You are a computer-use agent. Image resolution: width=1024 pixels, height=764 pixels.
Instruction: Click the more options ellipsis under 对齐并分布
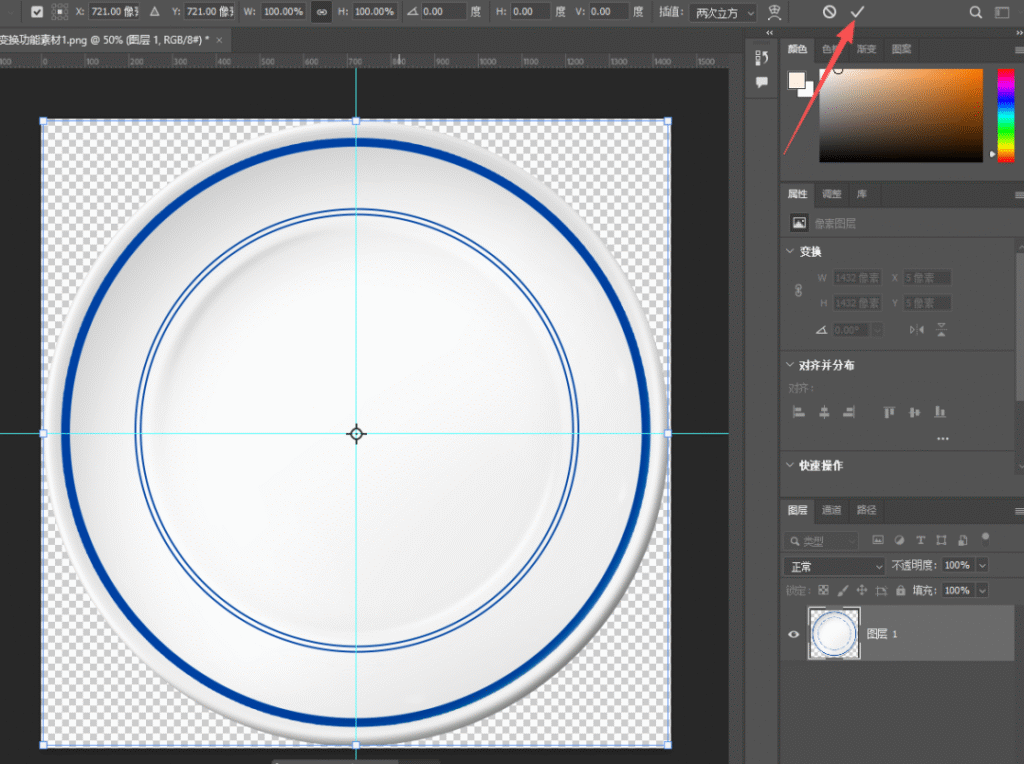coord(942,439)
